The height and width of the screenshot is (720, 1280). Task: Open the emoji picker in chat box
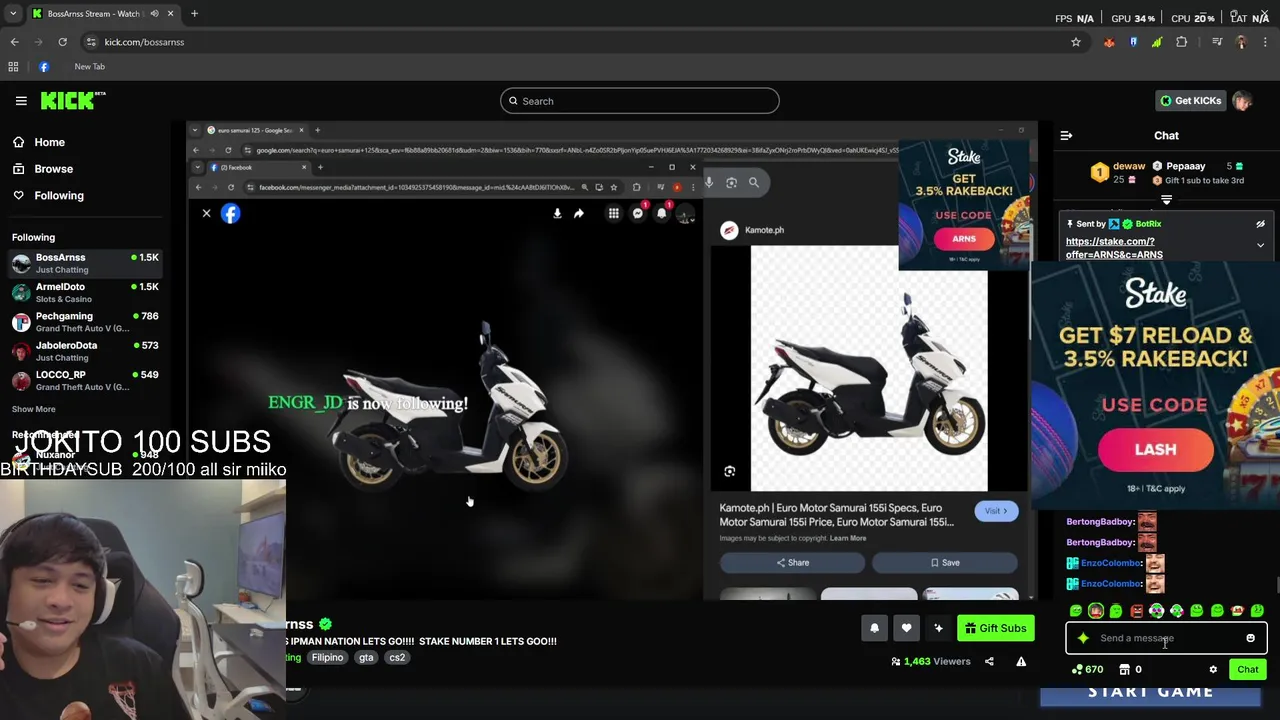[x=1250, y=638]
